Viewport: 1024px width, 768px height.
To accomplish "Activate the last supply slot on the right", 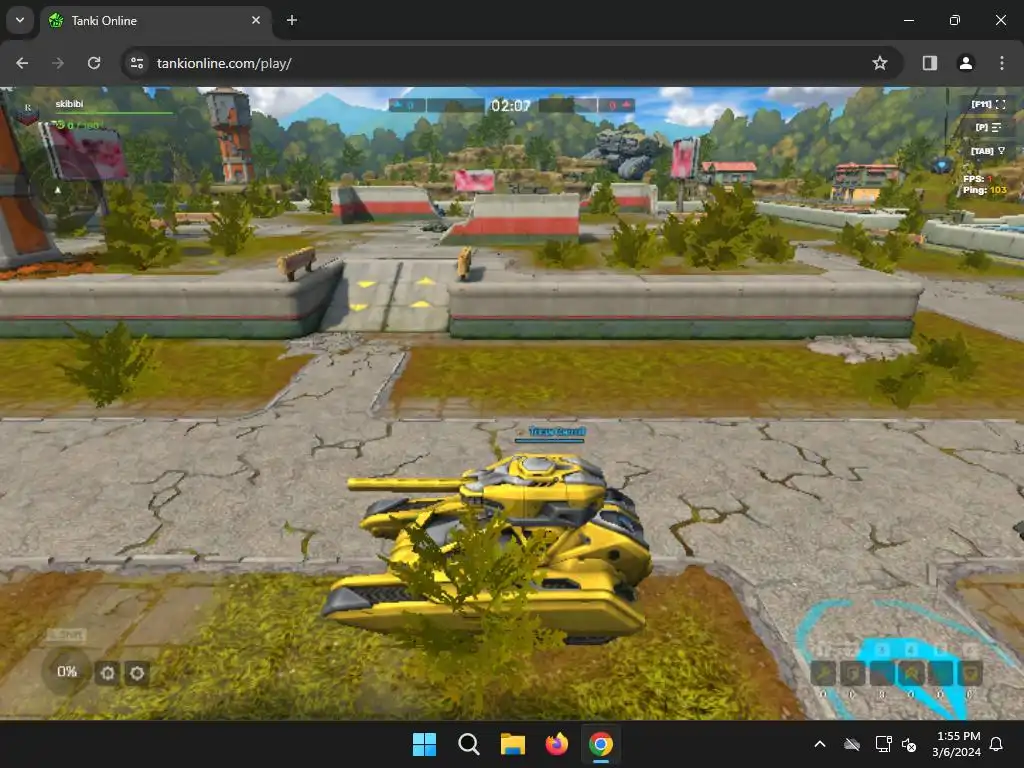I will click(x=970, y=673).
